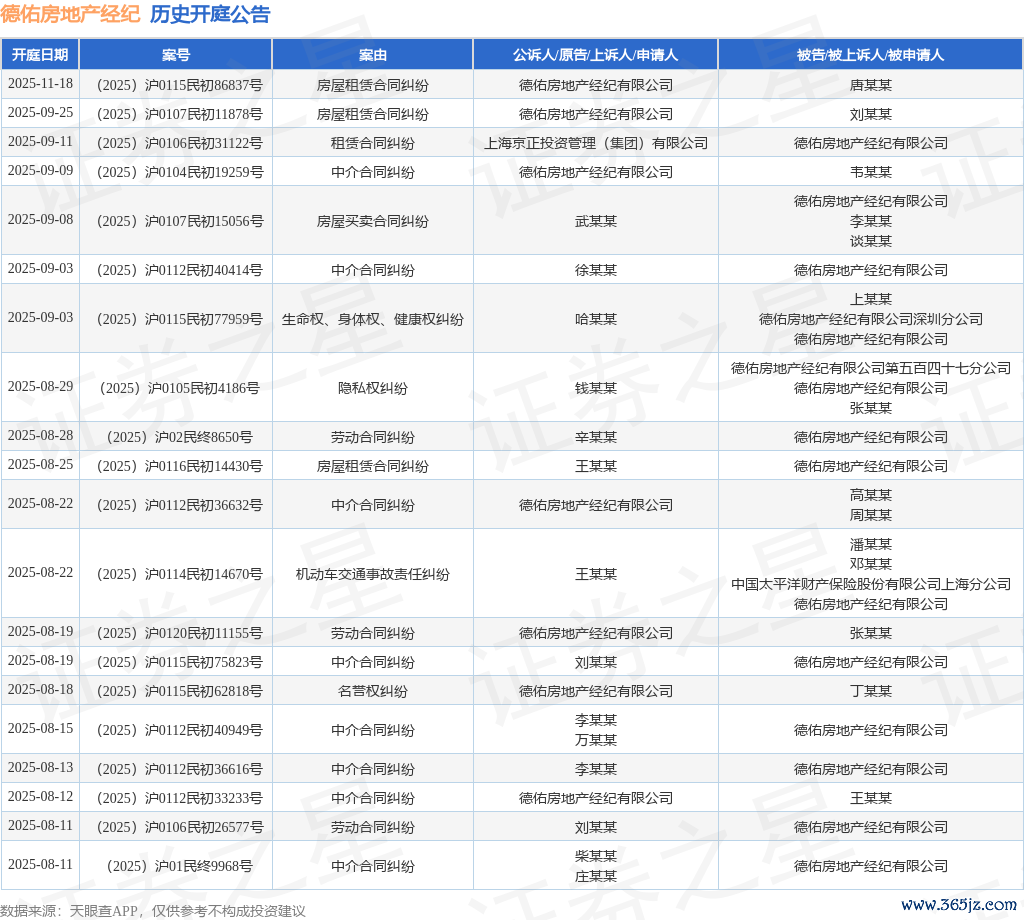Viewport: 1024px width, 920px height.
Task: Click the 公诉人/原告/上诉人/申请人 column header
Action: (595, 55)
